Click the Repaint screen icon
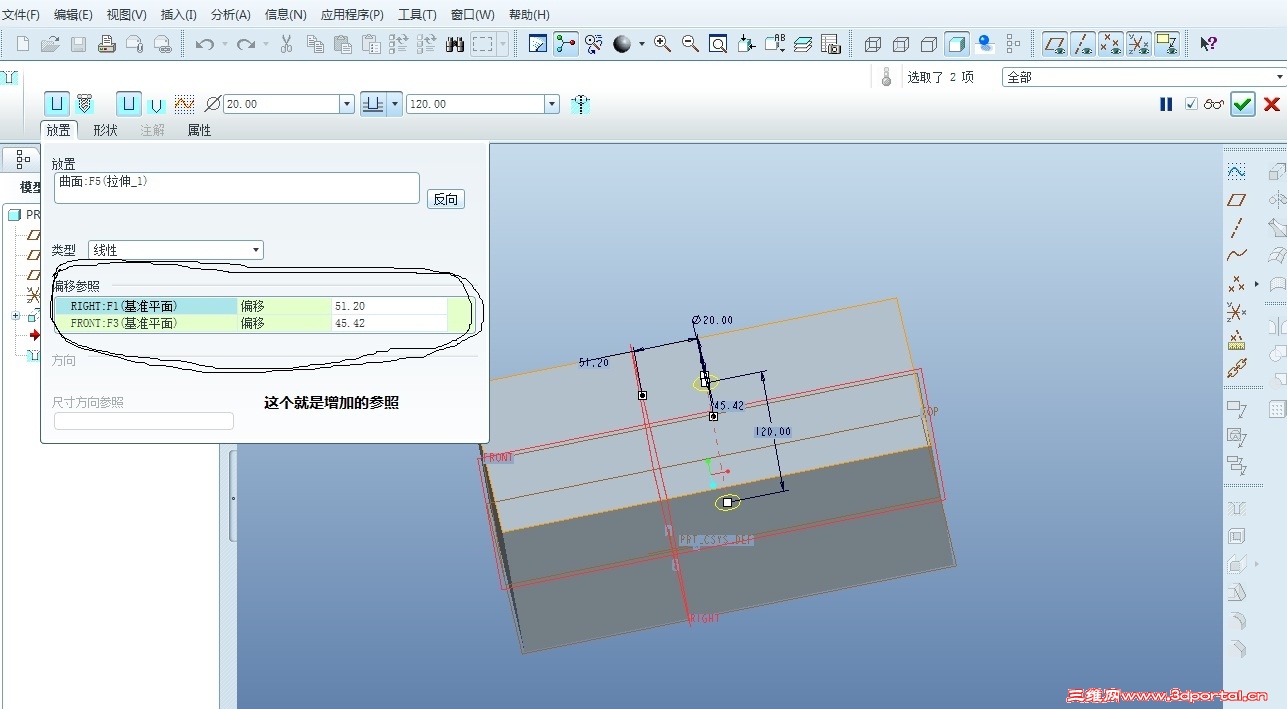 tap(538, 44)
